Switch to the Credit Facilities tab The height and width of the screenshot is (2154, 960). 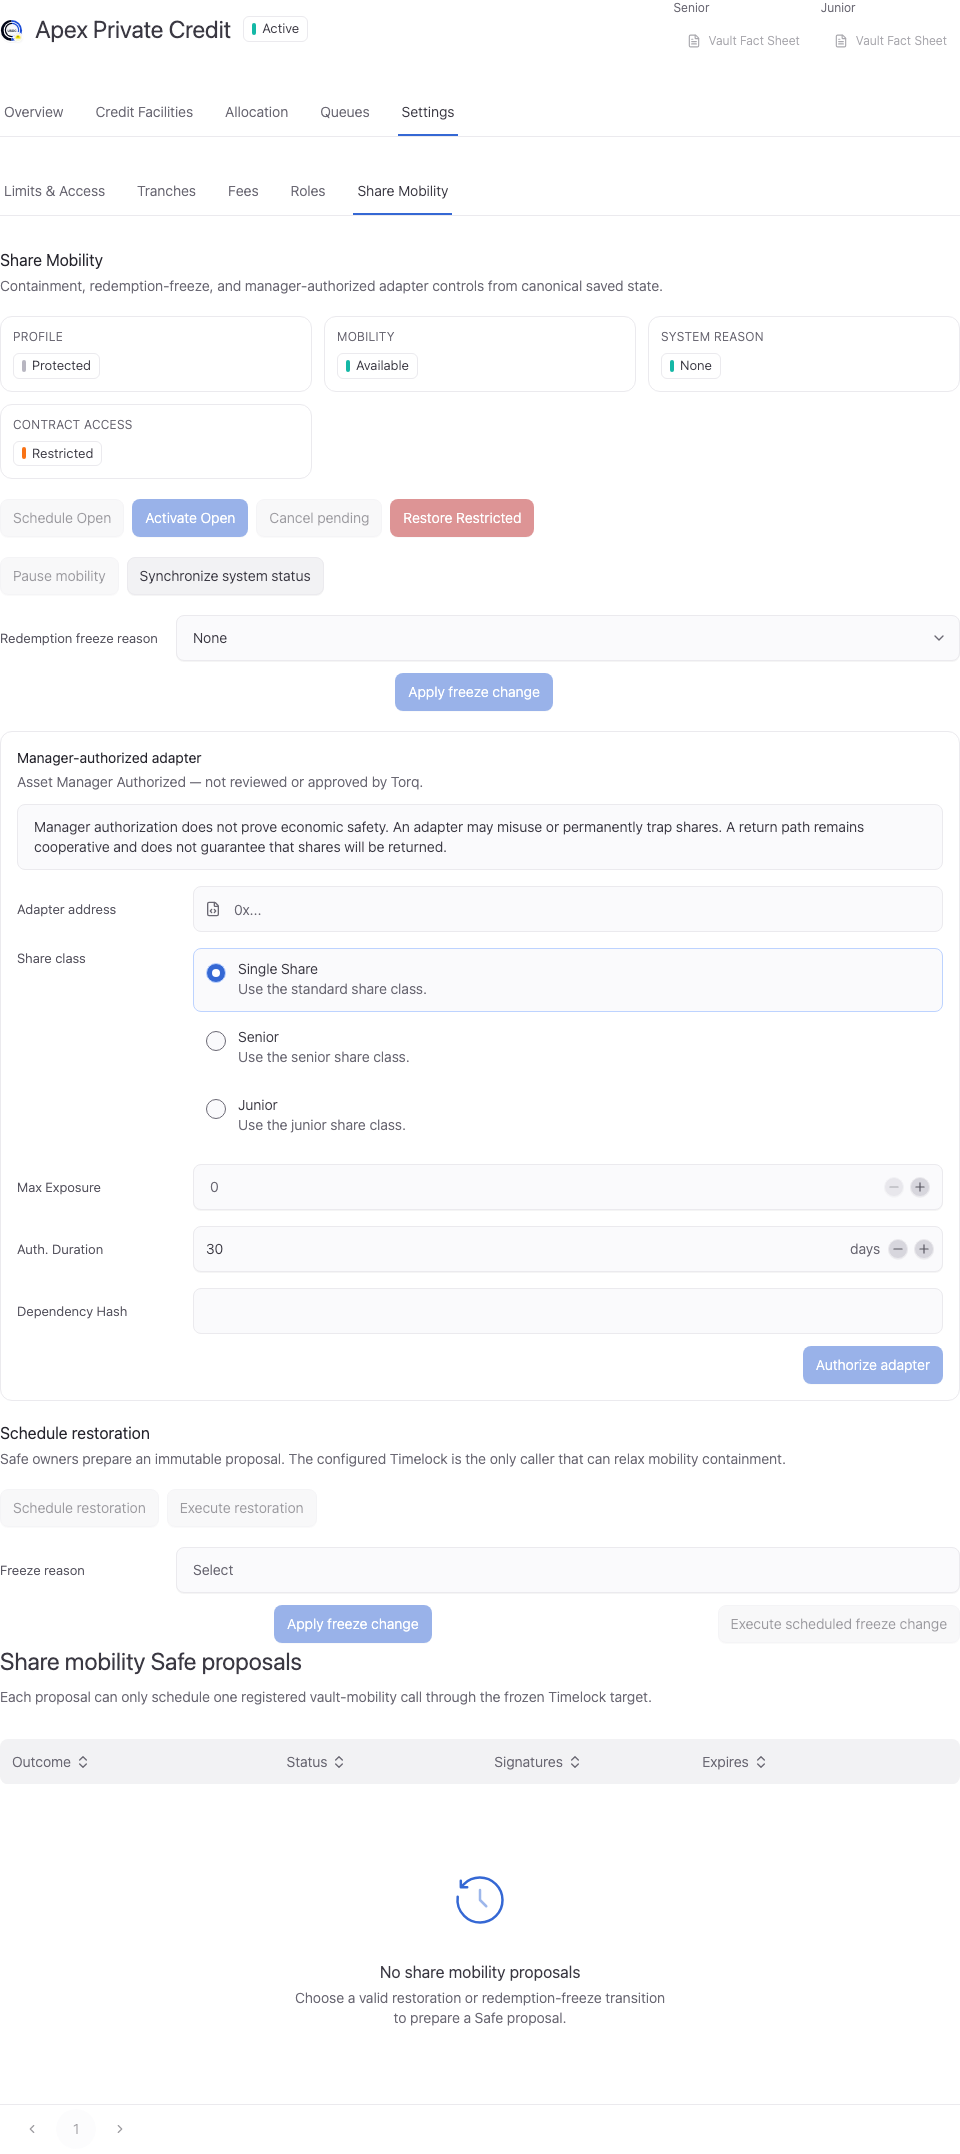click(x=144, y=112)
